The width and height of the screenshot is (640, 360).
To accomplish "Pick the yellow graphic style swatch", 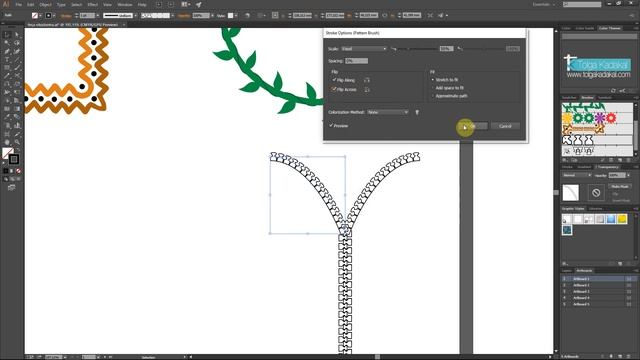I will click(x=622, y=219).
